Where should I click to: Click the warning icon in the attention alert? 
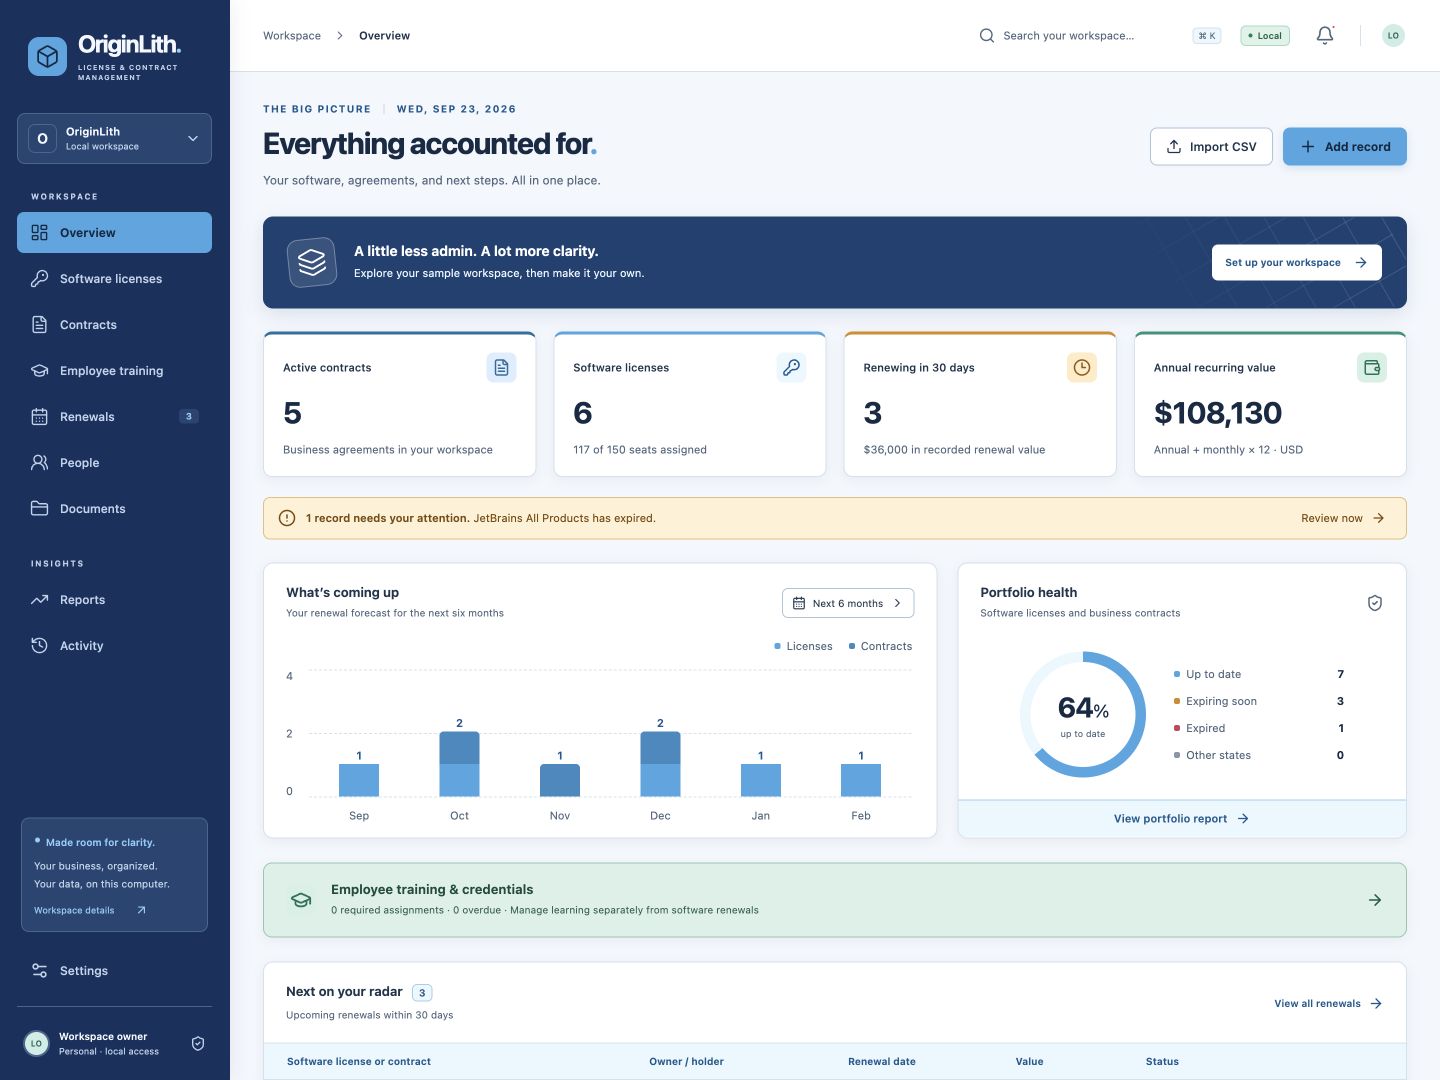287,518
